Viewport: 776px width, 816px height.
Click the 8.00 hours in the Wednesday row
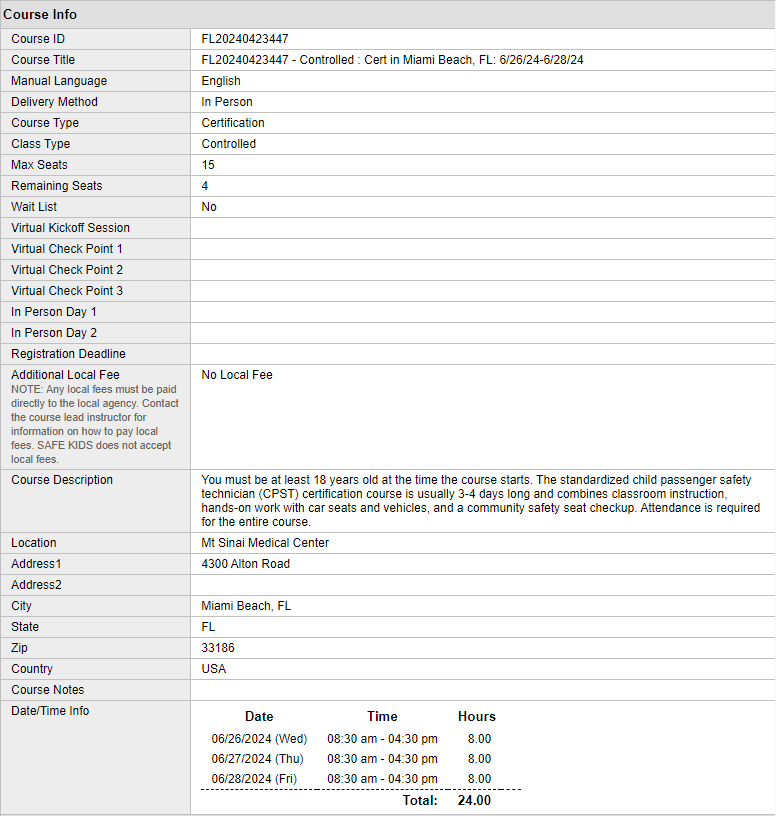point(479,739)
